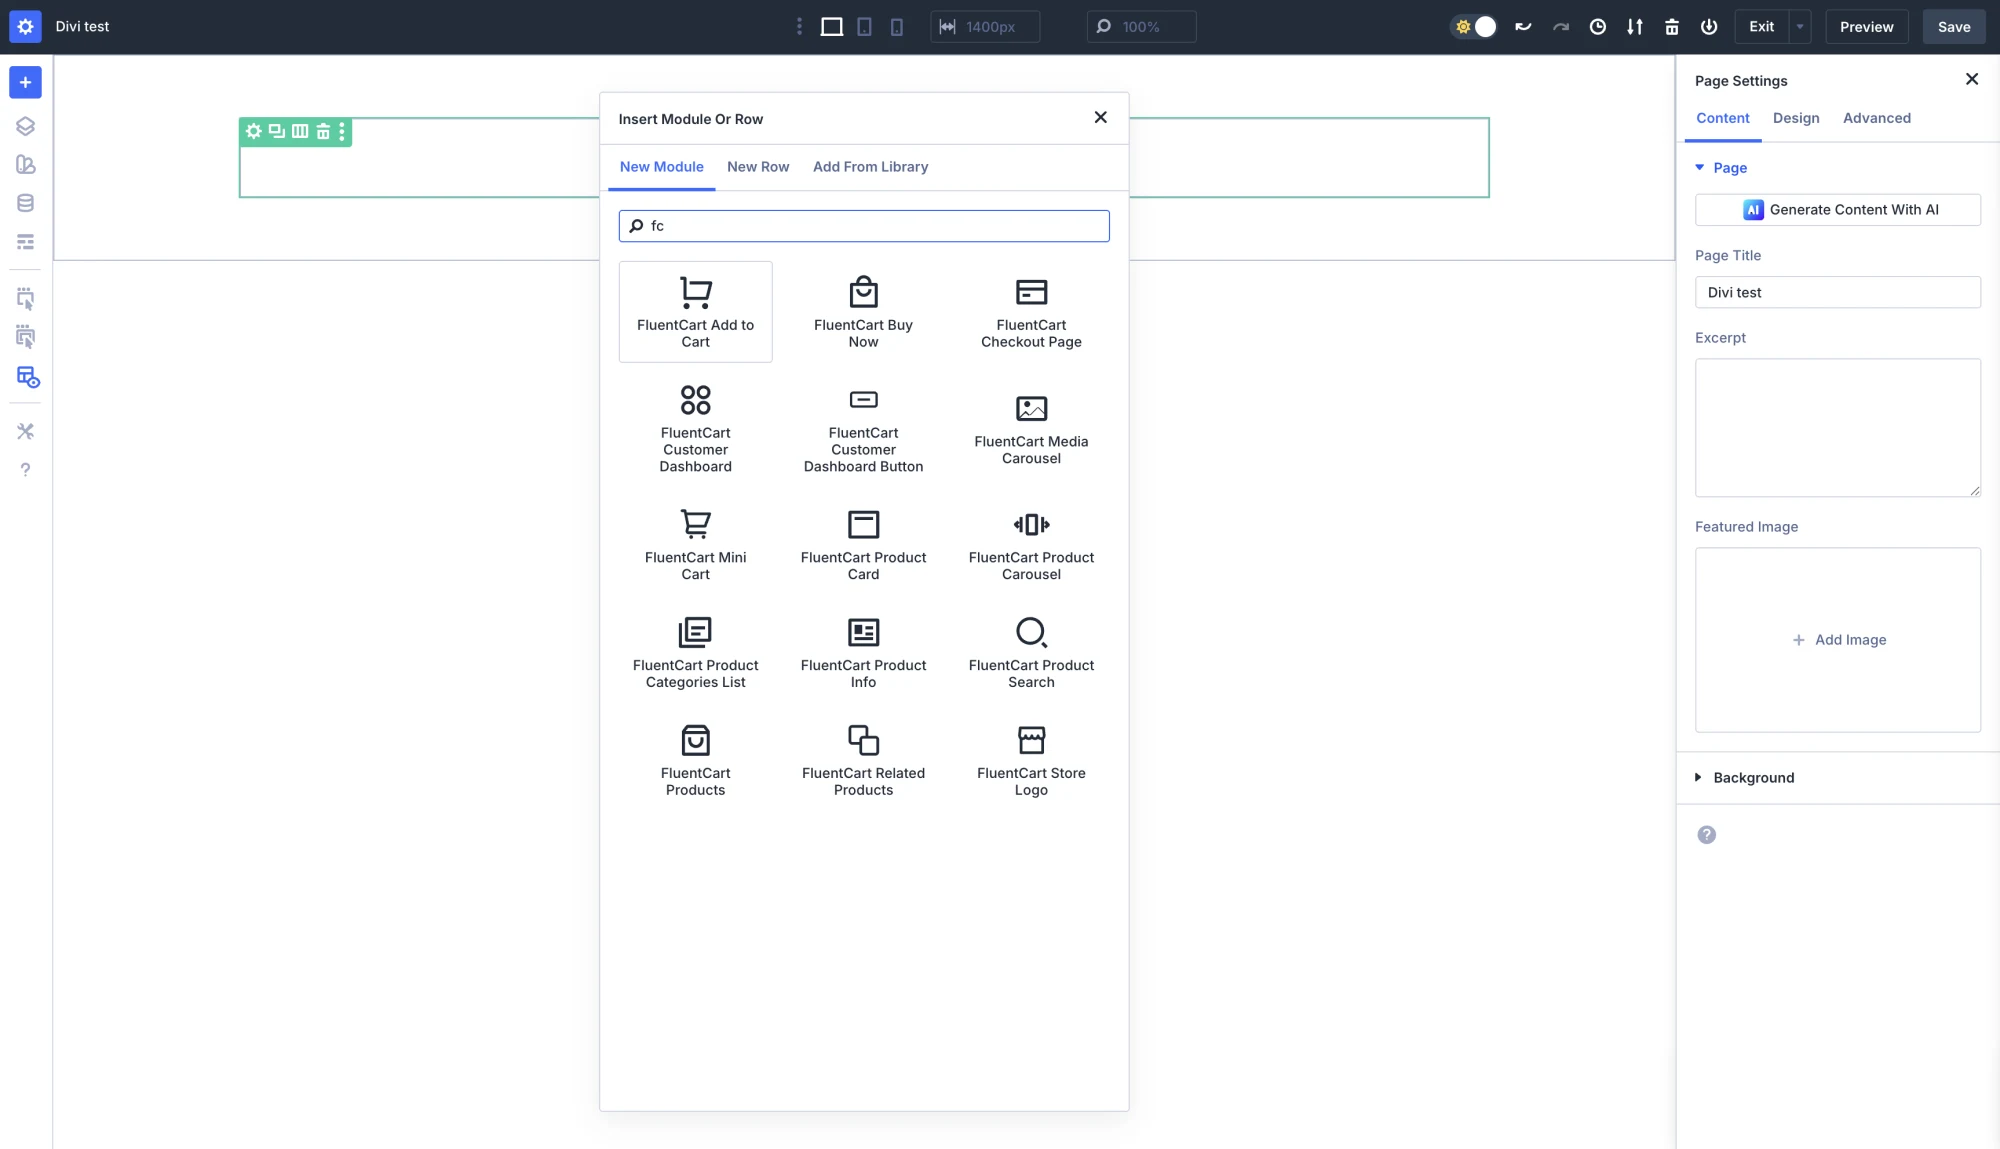Switch to Add From Library tab
Viewport: 2000px width, 1149px height.
point(870,167)
